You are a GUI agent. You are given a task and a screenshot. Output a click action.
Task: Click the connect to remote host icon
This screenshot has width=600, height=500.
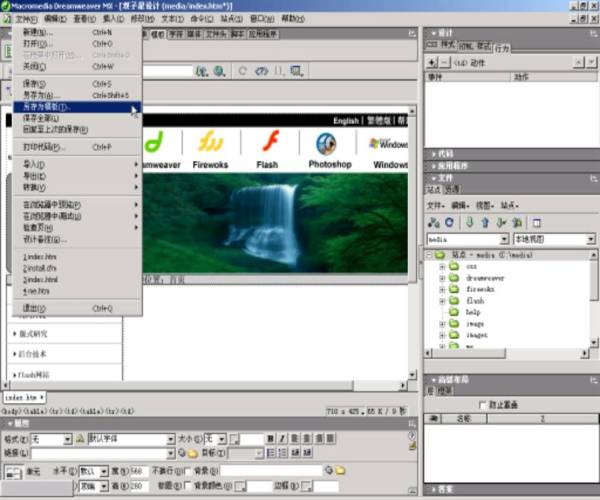[x=434, y=223]
